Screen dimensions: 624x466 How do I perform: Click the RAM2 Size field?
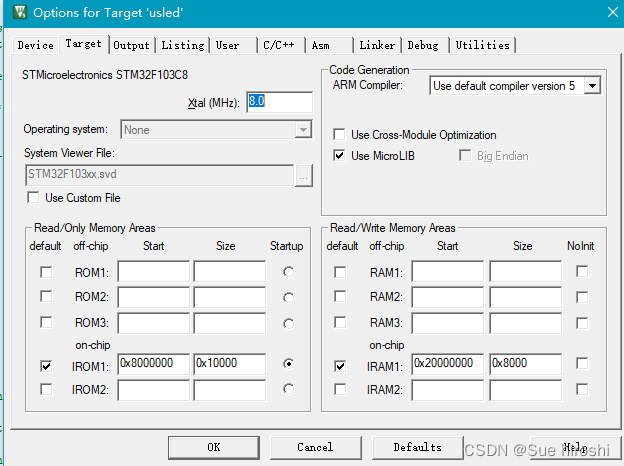[526, 297]
